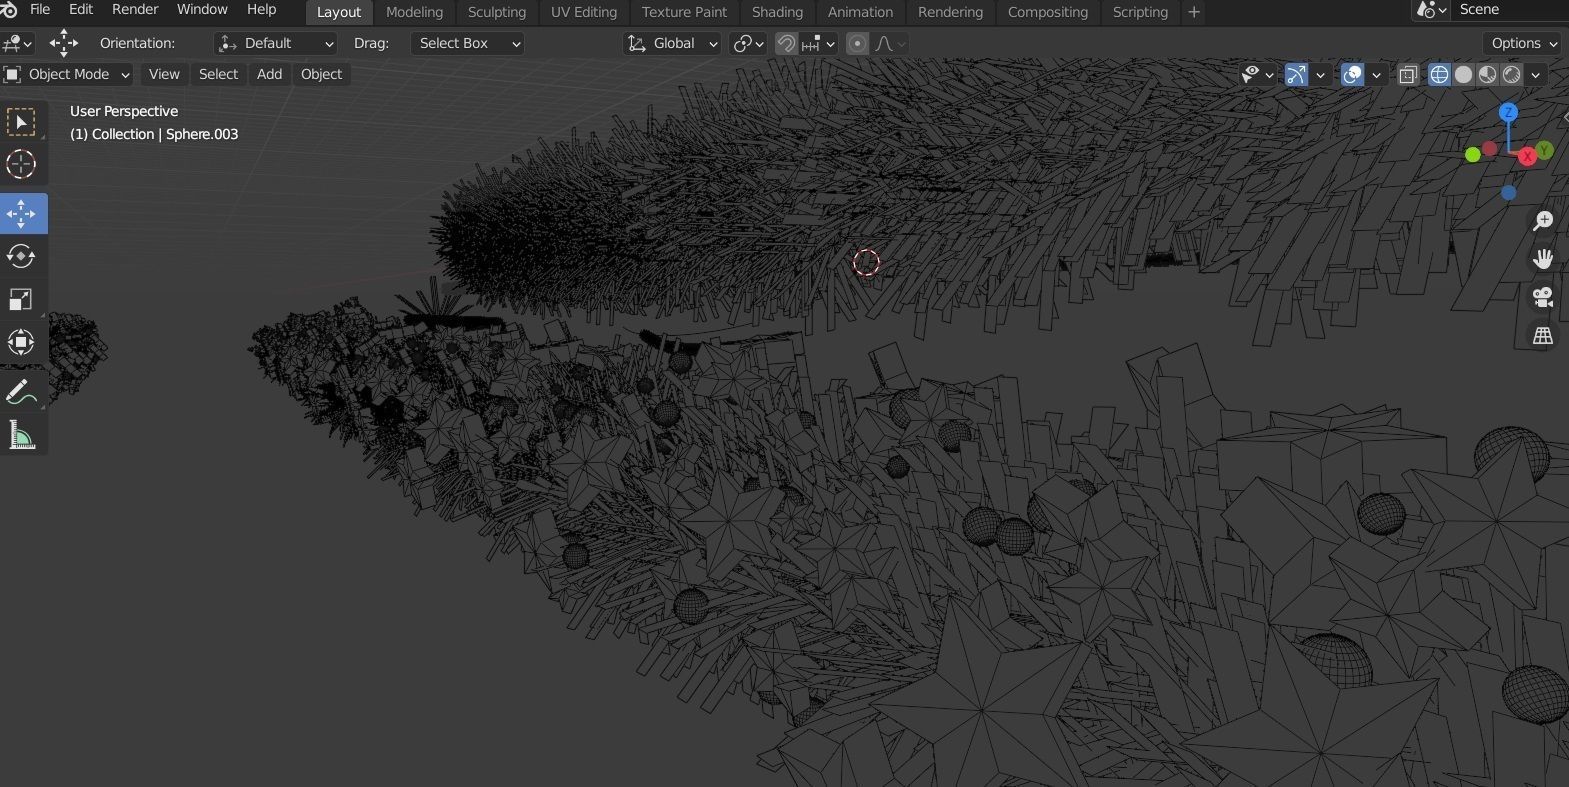
Task: Click the Blender logo menu icon
Action: pos(9,10)
